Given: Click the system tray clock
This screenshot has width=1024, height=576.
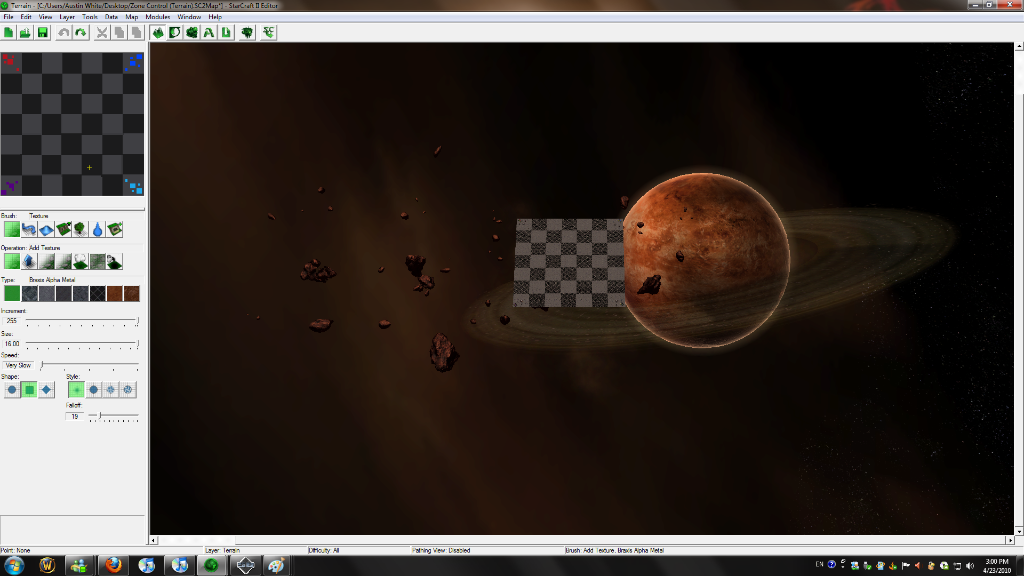Looking at the screenshot, I should pos(997,566).
